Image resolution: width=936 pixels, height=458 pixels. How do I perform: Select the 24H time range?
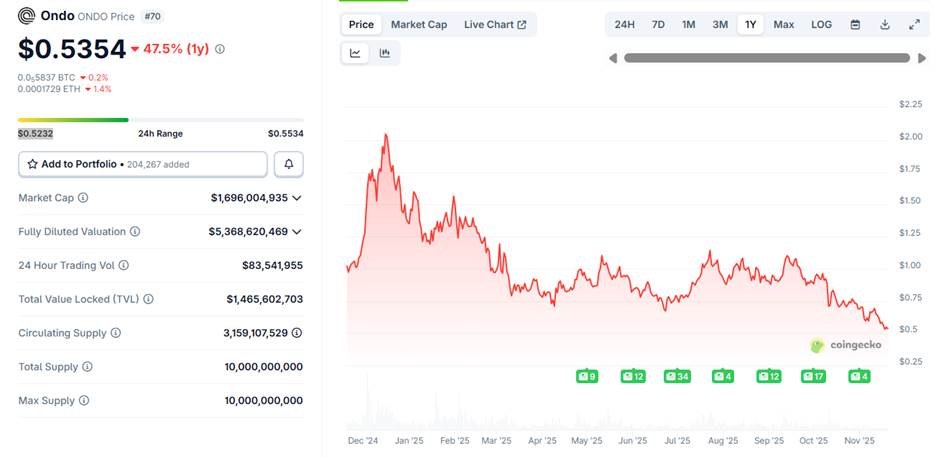(x=624, y=24)
